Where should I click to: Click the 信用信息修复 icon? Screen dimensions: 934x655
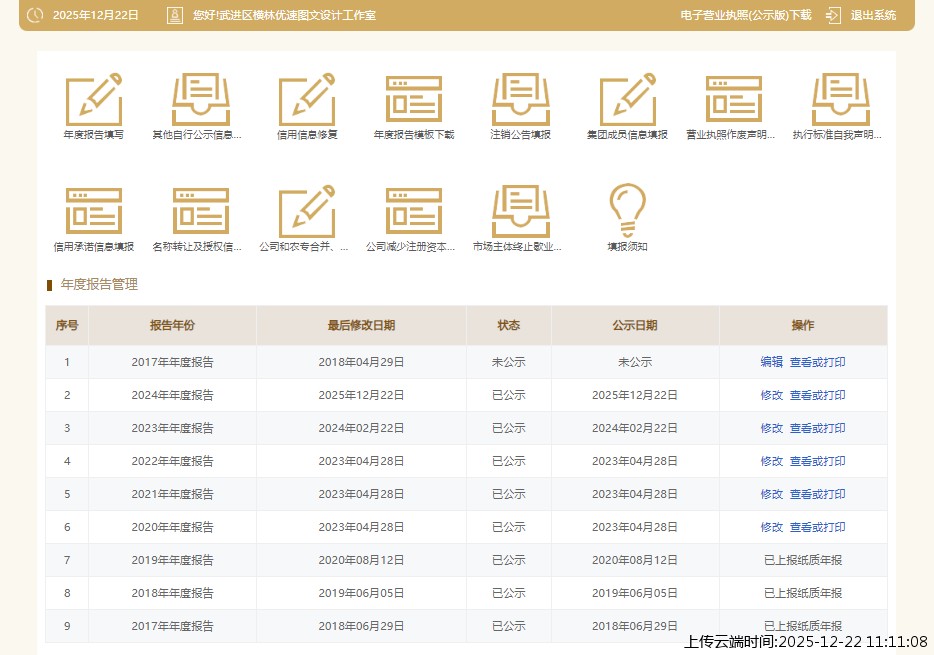pos(307,100)
